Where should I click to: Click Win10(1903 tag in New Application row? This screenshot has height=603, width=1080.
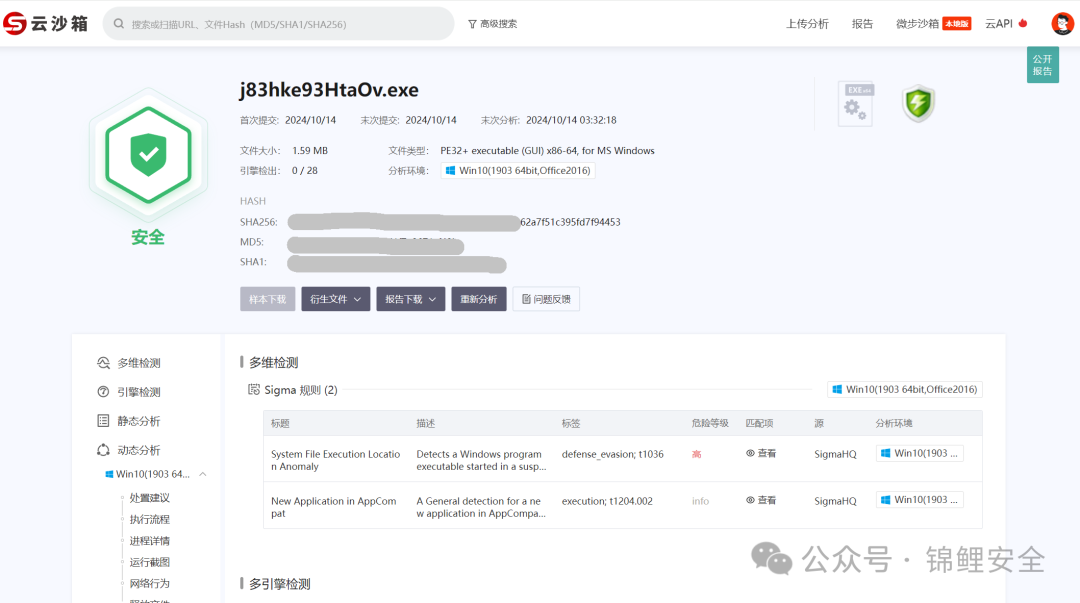[920, 500]
